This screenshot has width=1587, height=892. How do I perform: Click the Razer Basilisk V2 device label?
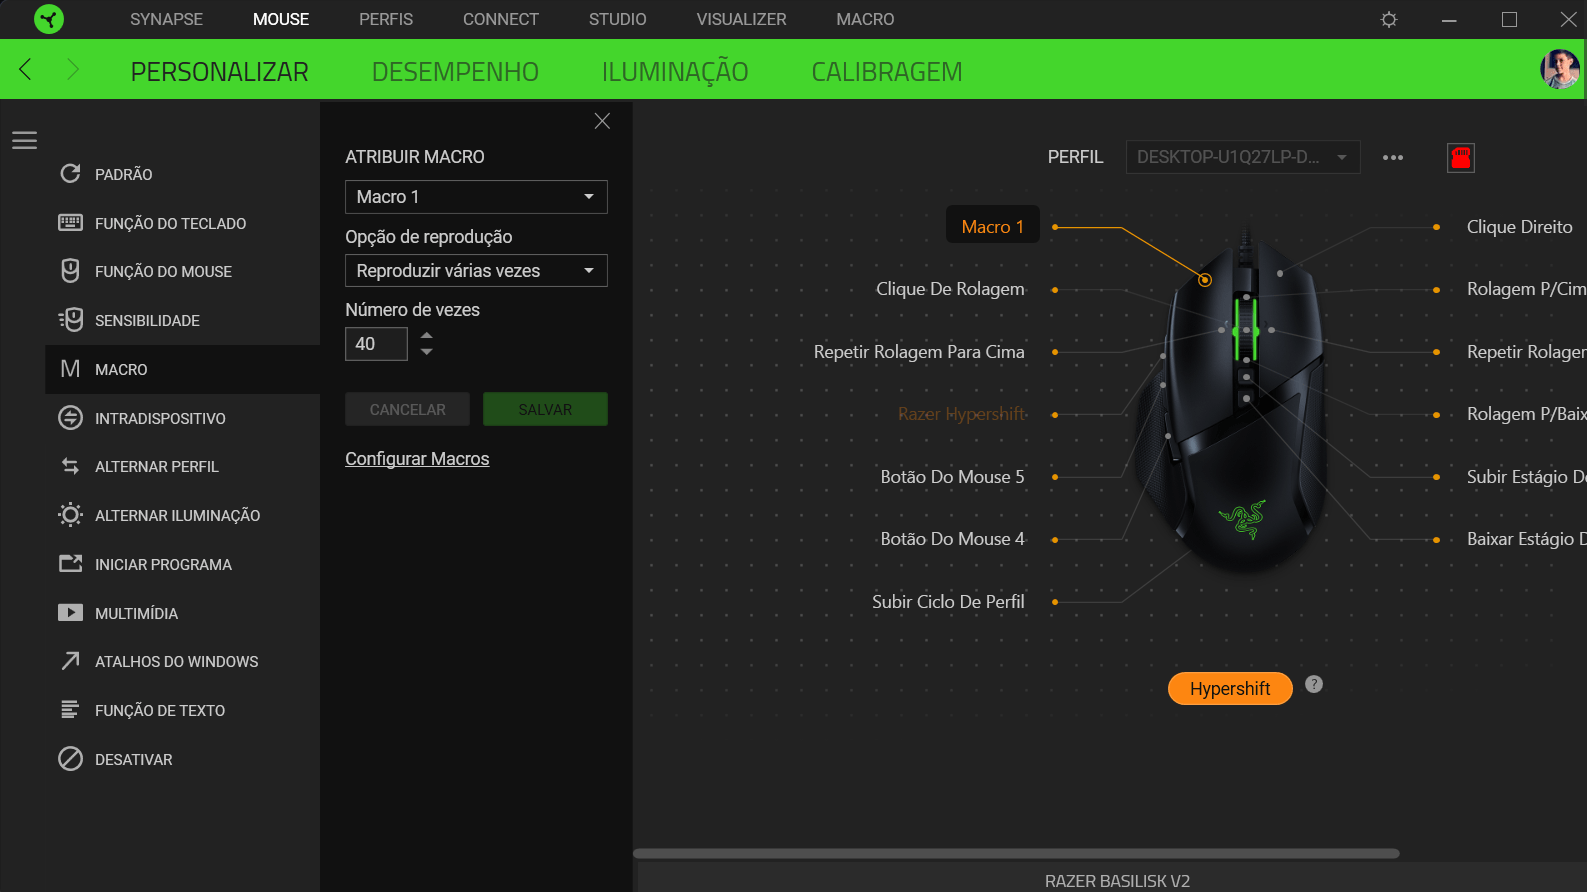[x=1117, y=881]
